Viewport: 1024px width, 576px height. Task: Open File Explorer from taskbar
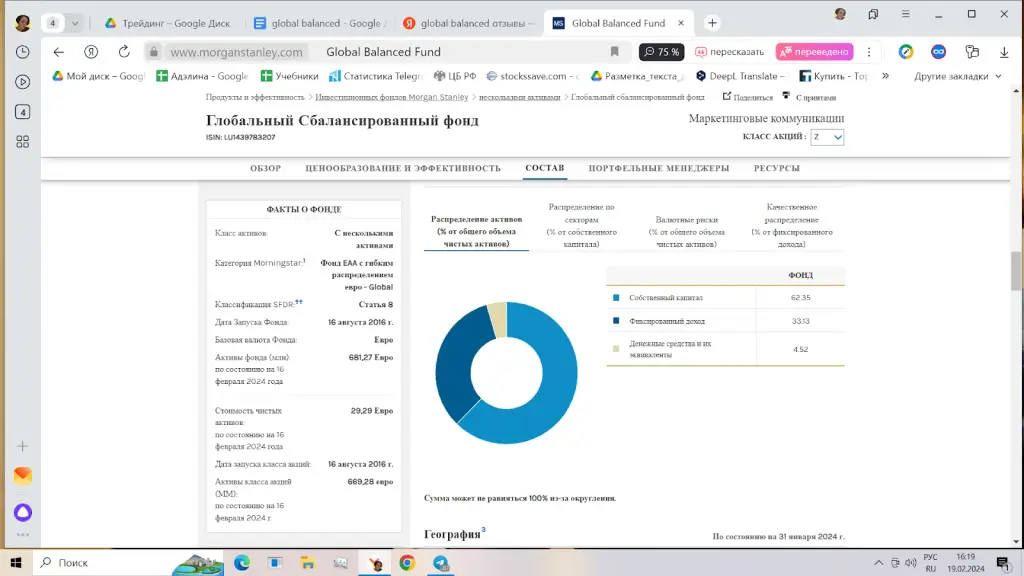308,562
